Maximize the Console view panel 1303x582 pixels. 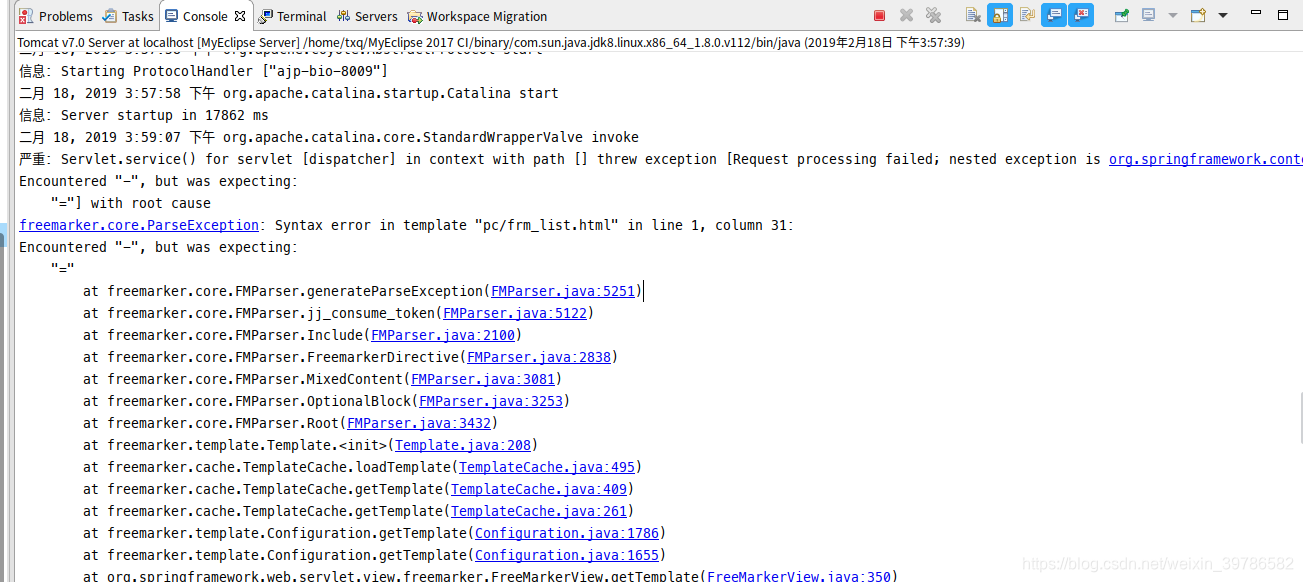1283,15
